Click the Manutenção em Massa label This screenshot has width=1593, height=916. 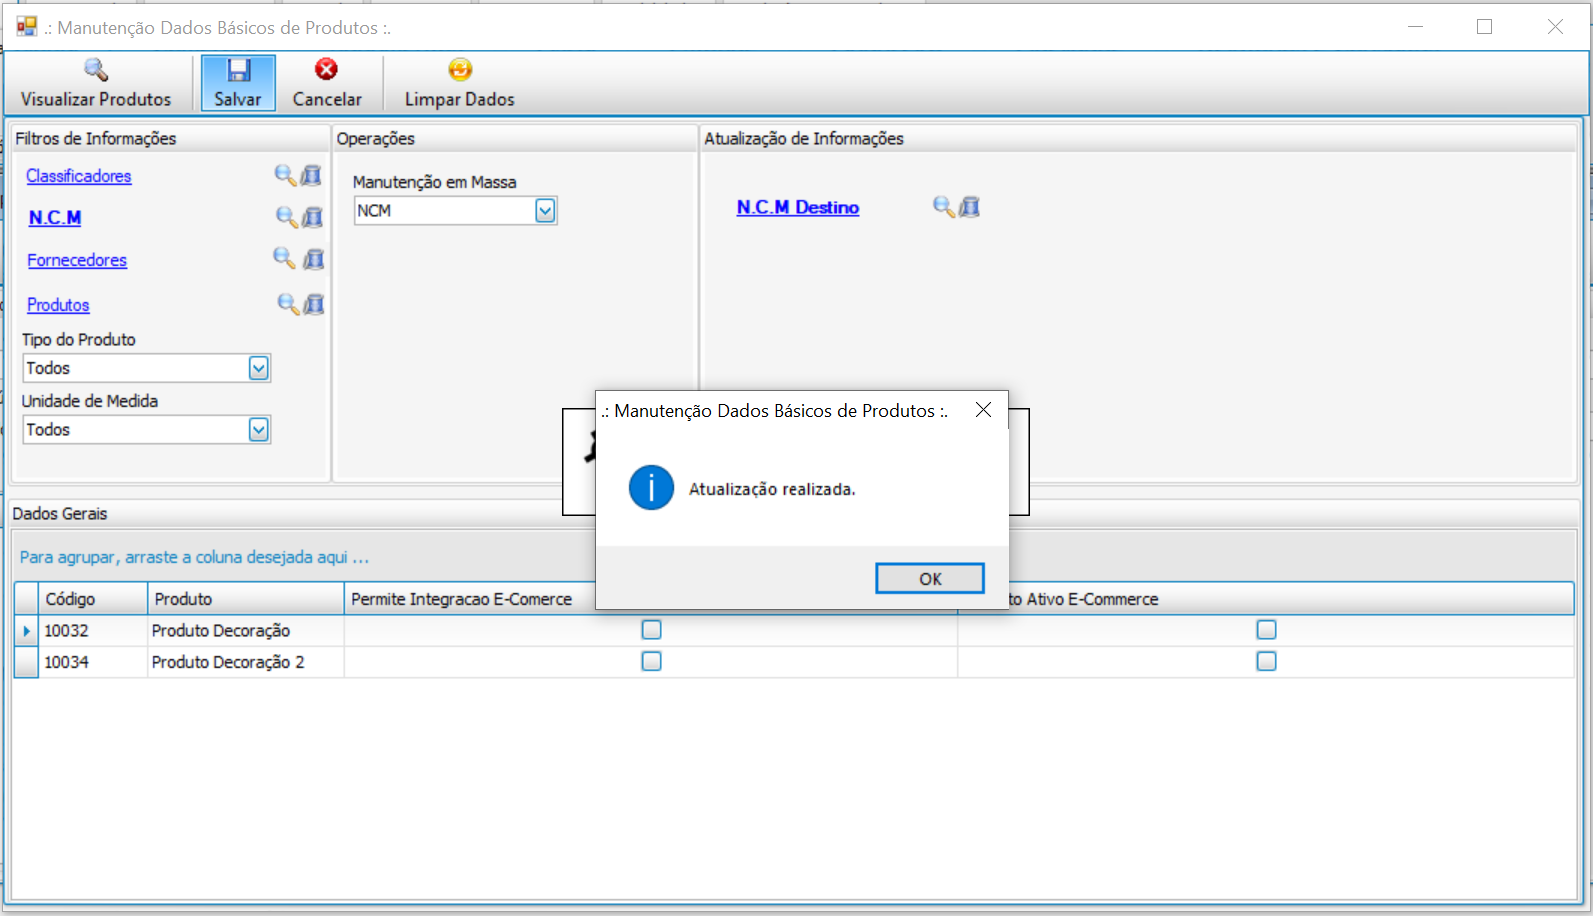tap(434, 182)
